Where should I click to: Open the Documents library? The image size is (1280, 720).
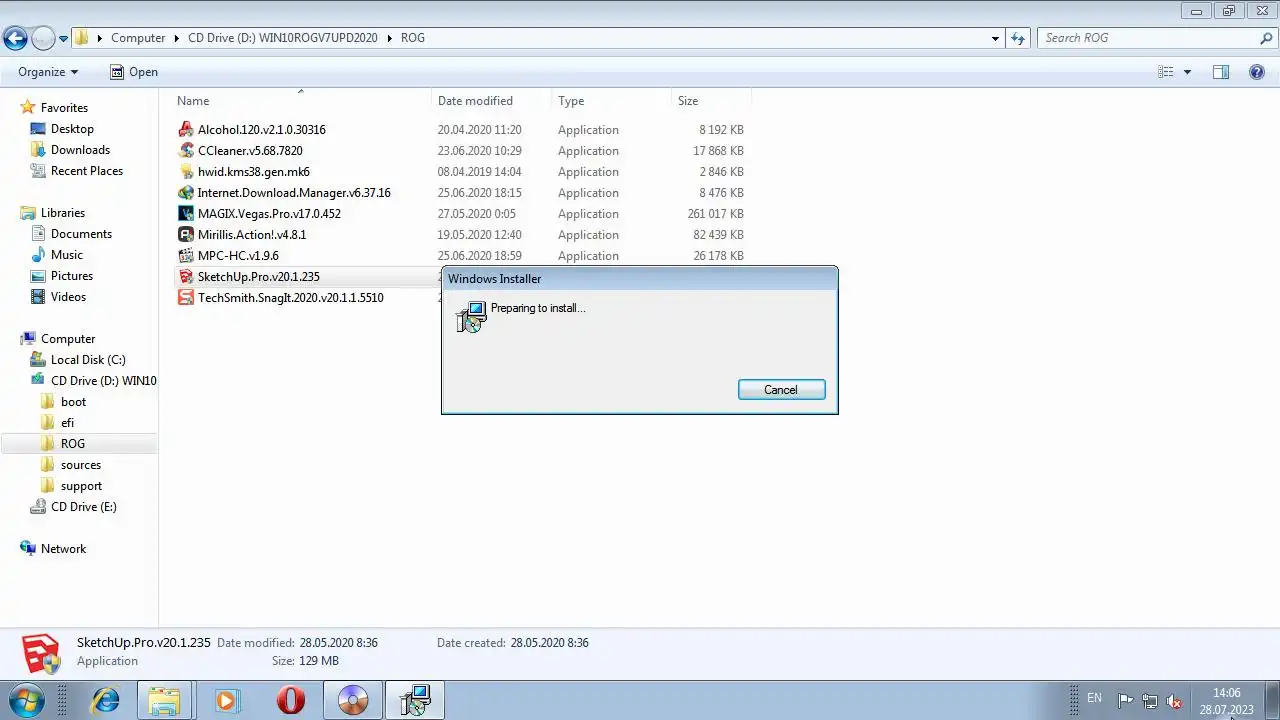81,234
